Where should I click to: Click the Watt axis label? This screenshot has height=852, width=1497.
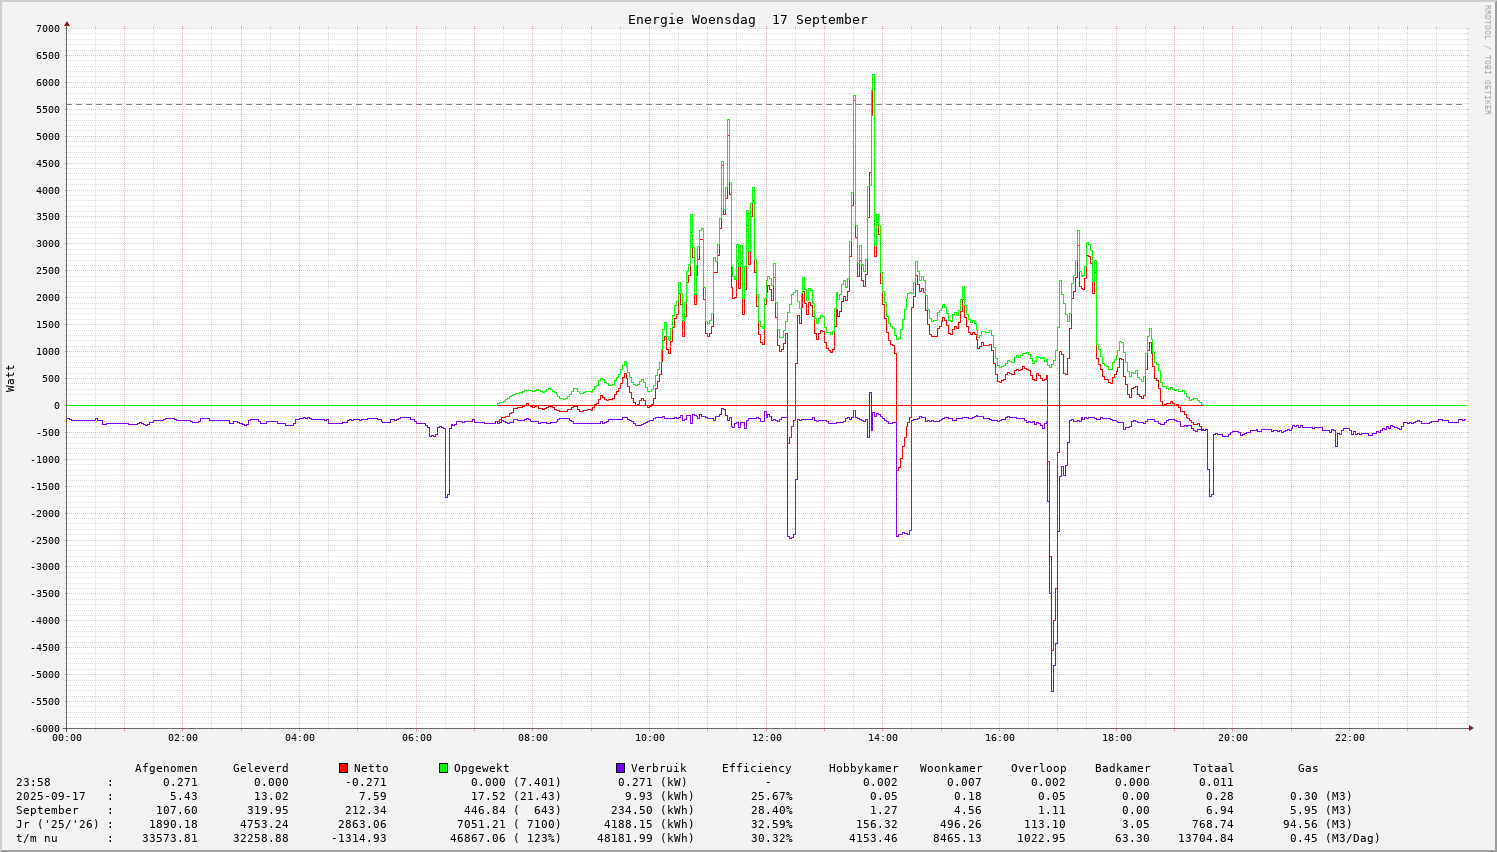click(11, 378)
